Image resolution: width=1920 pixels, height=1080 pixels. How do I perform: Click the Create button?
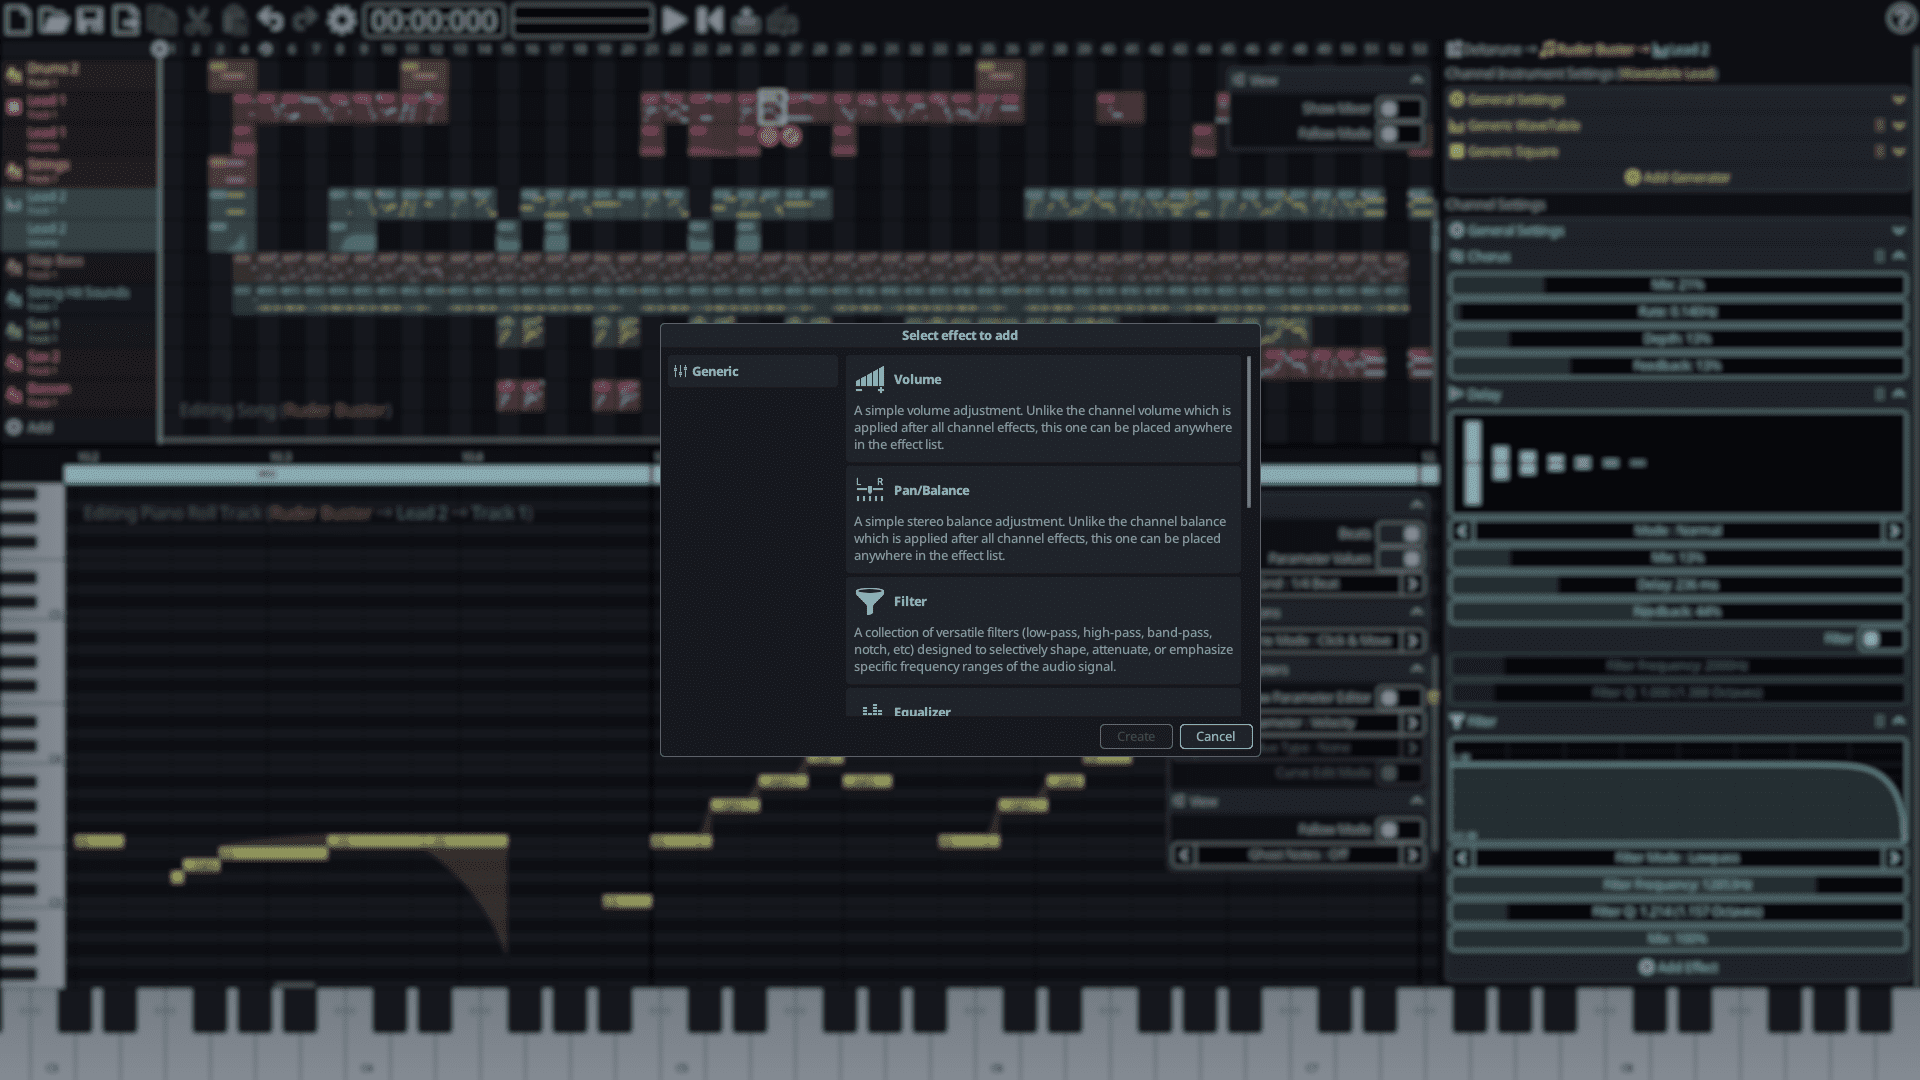click(x=1135, y=736)
